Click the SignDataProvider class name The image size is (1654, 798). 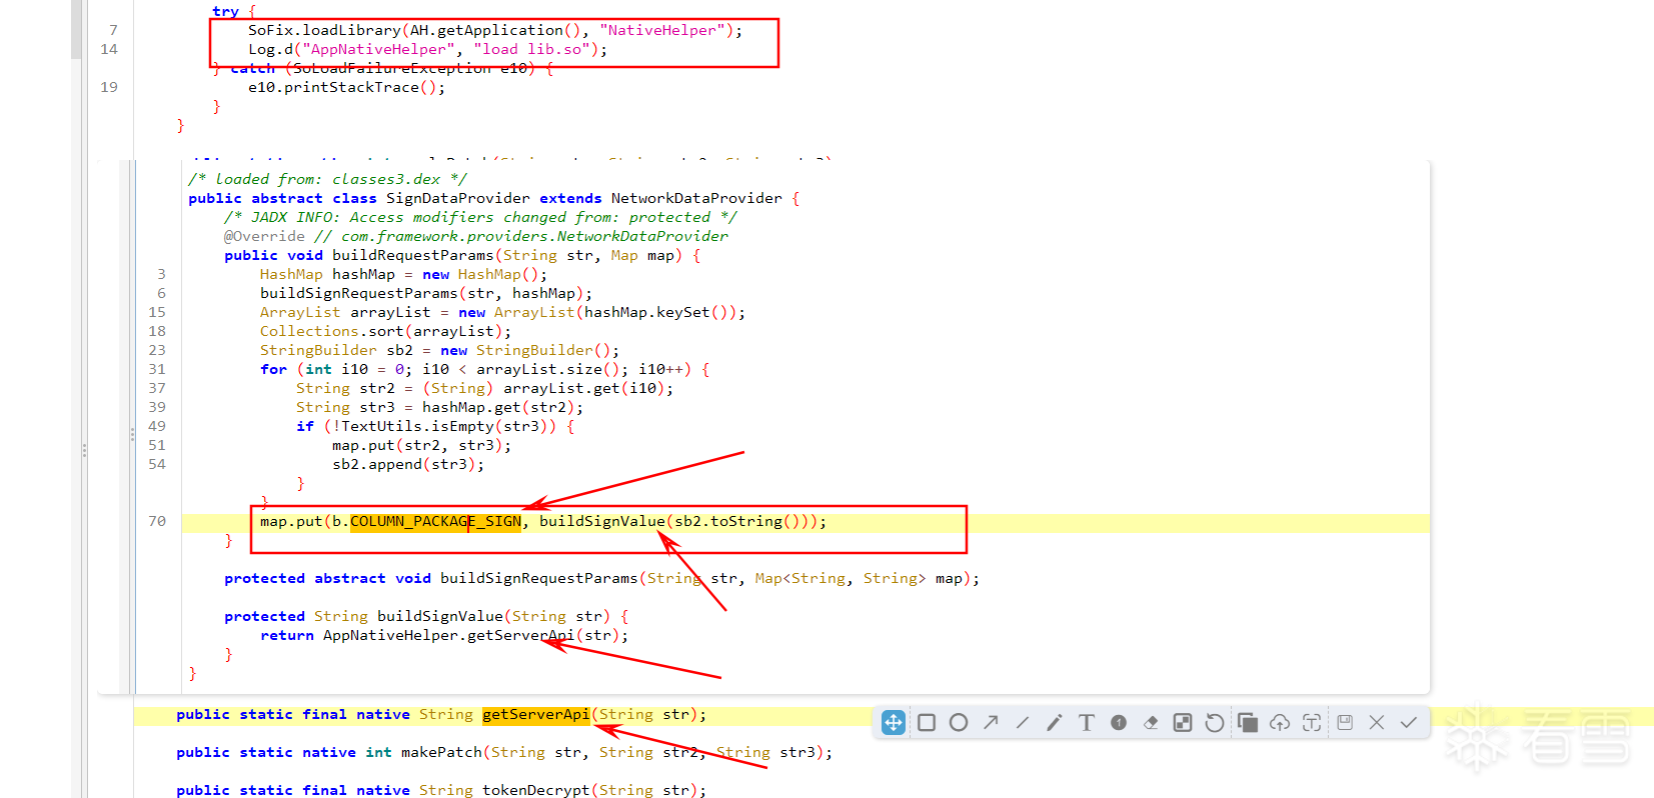[x=458, y=198]
